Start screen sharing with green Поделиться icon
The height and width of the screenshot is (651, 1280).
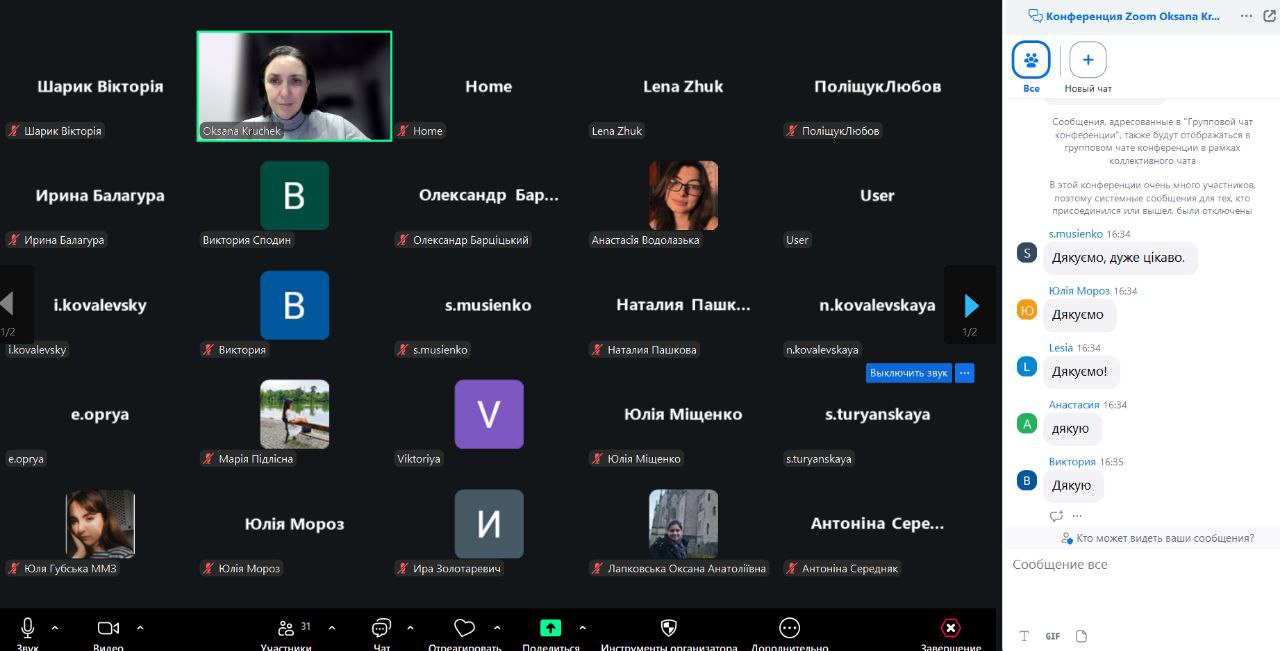pyautogui.click(x=550, y=628)
